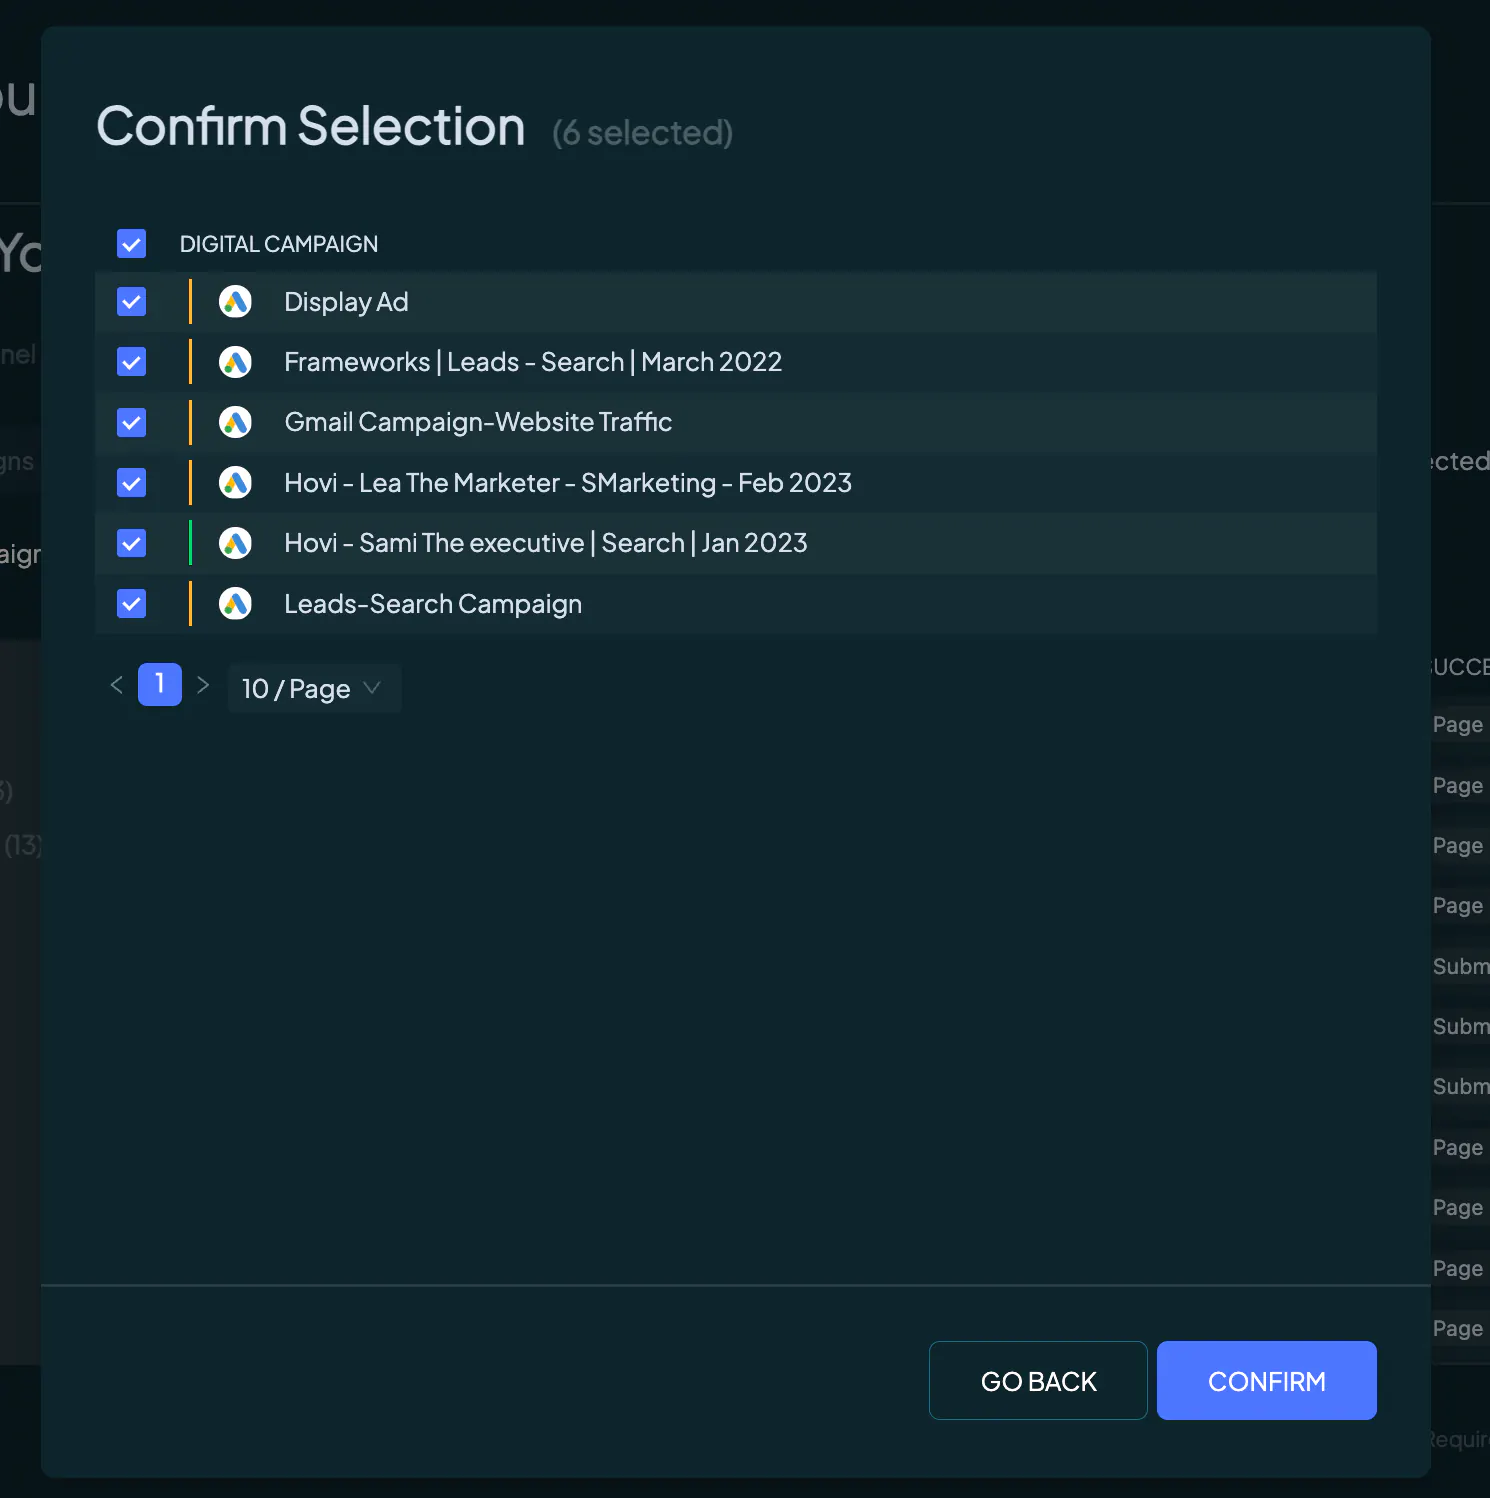This screenshot has width=1490, height=1498.
Task: Select page 1 in pagination
Action: (x=160, y=684)
